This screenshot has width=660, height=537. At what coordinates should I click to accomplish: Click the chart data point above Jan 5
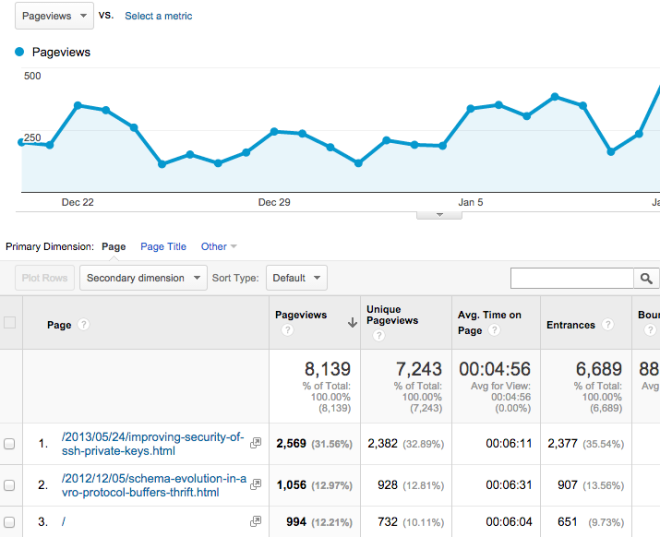[471, 109]
